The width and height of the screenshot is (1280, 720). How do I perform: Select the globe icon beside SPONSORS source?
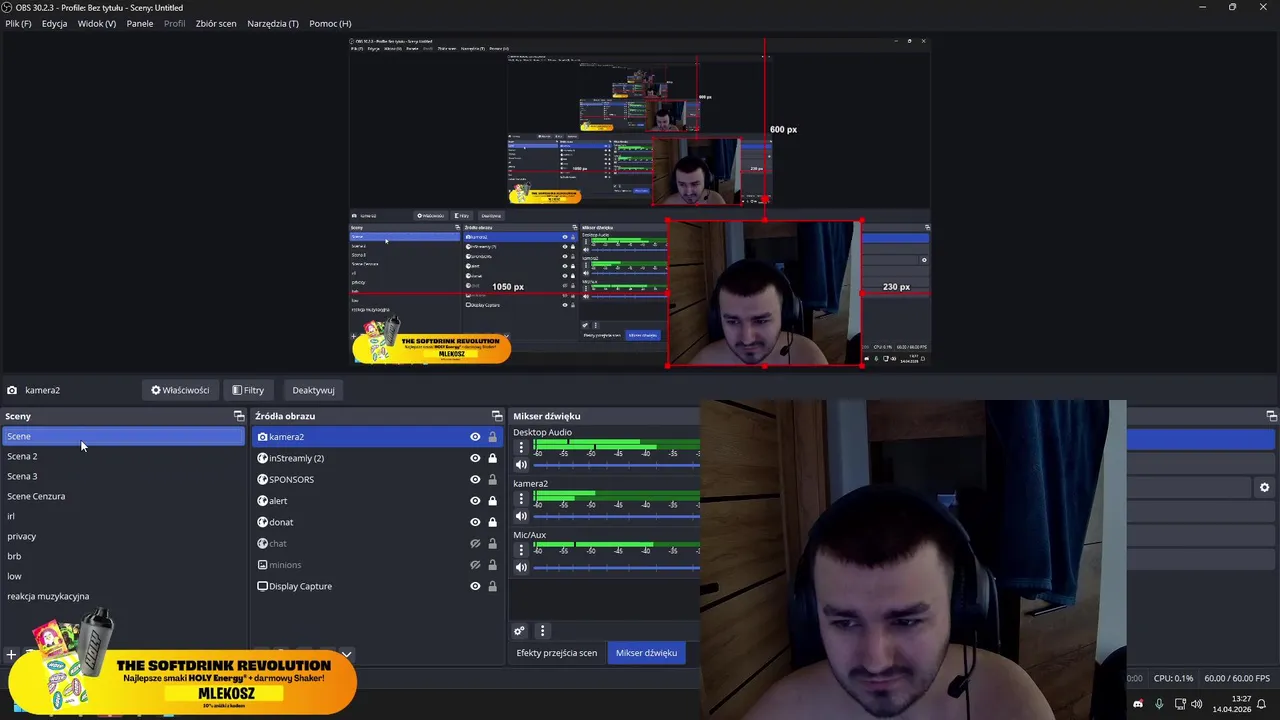(262, 479)
